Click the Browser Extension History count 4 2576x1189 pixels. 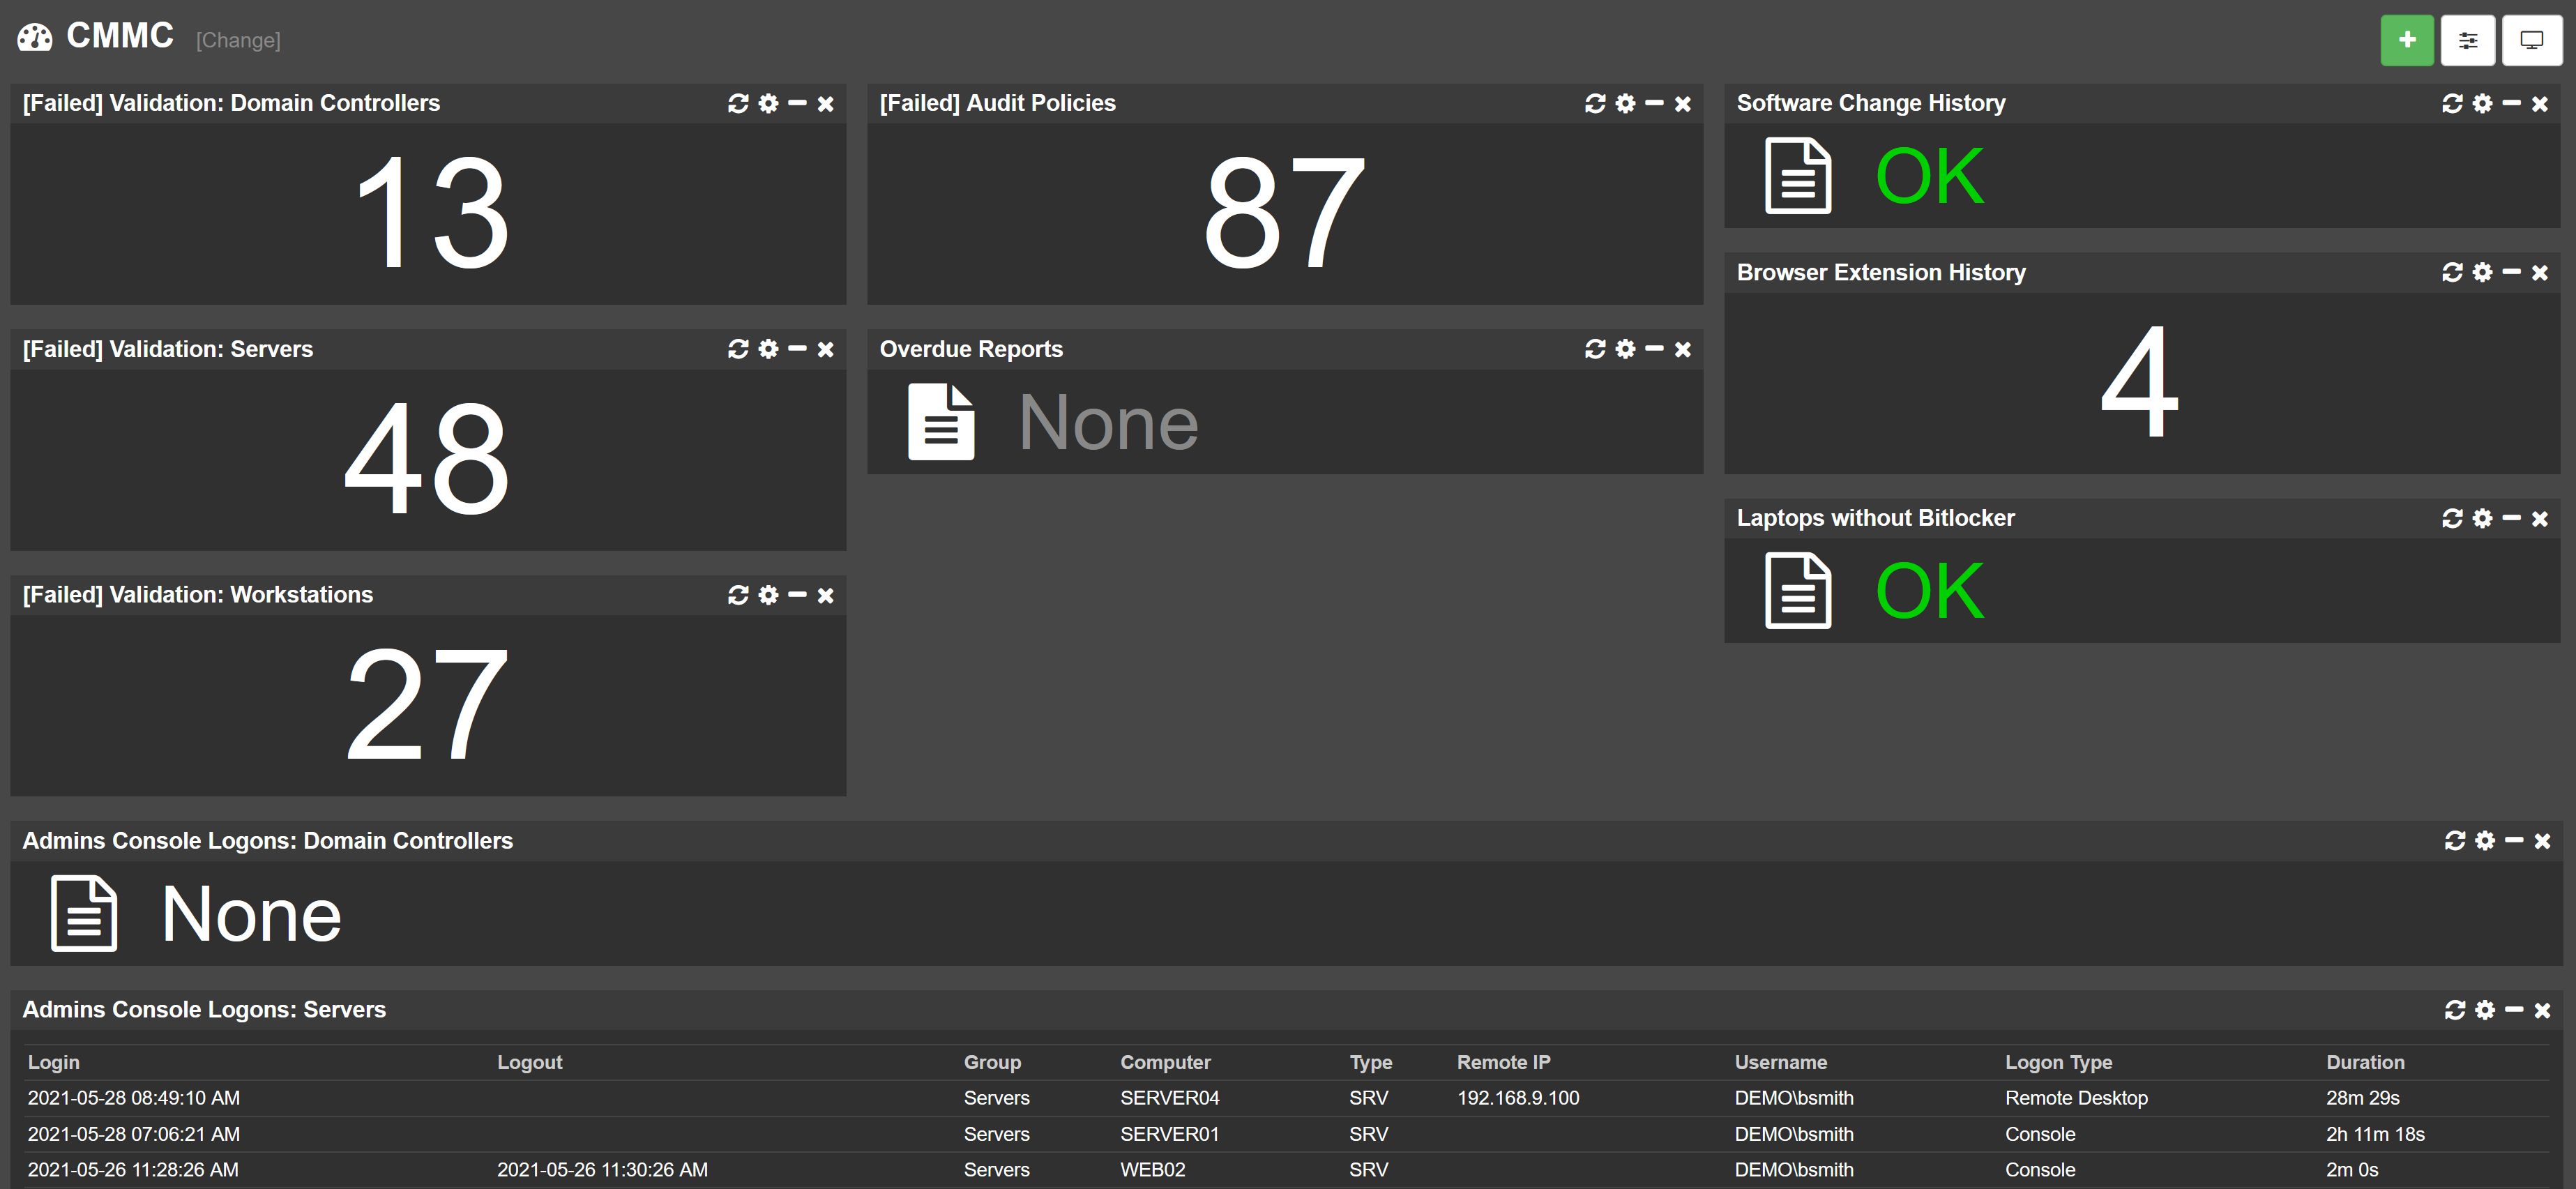click(x=2139, y=382)
